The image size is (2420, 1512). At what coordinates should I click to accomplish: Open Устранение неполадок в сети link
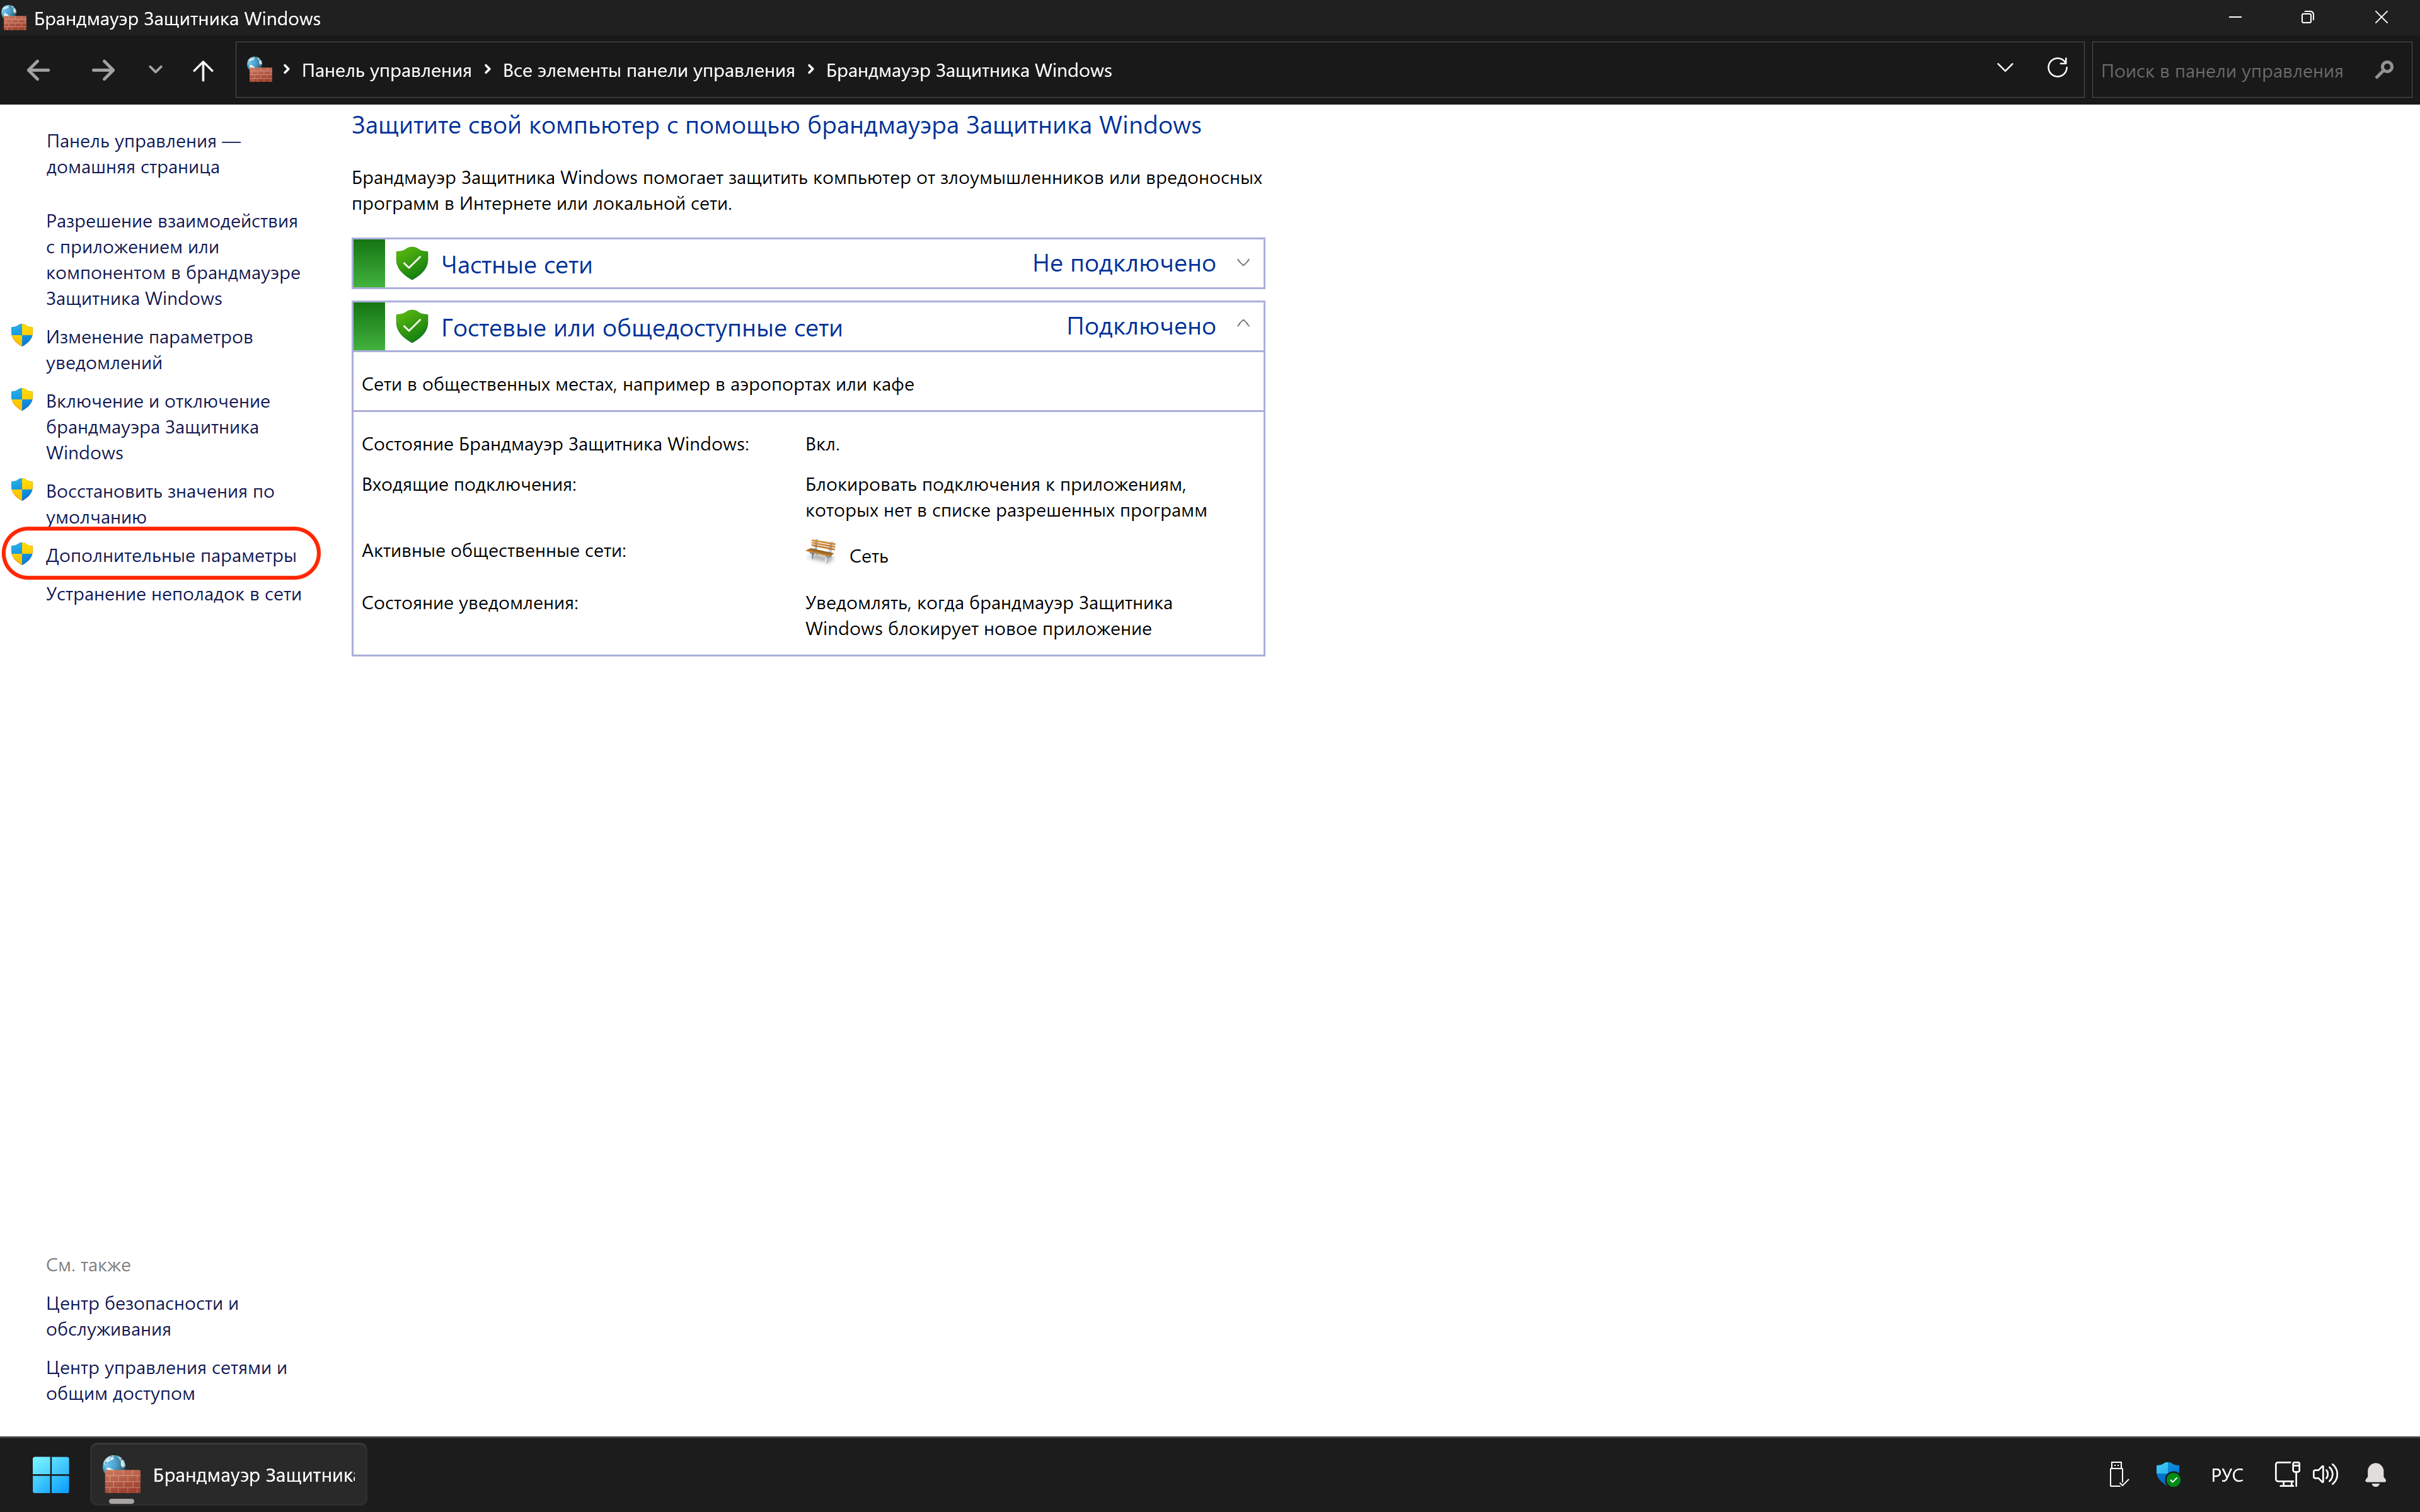(x=173, y=594)
